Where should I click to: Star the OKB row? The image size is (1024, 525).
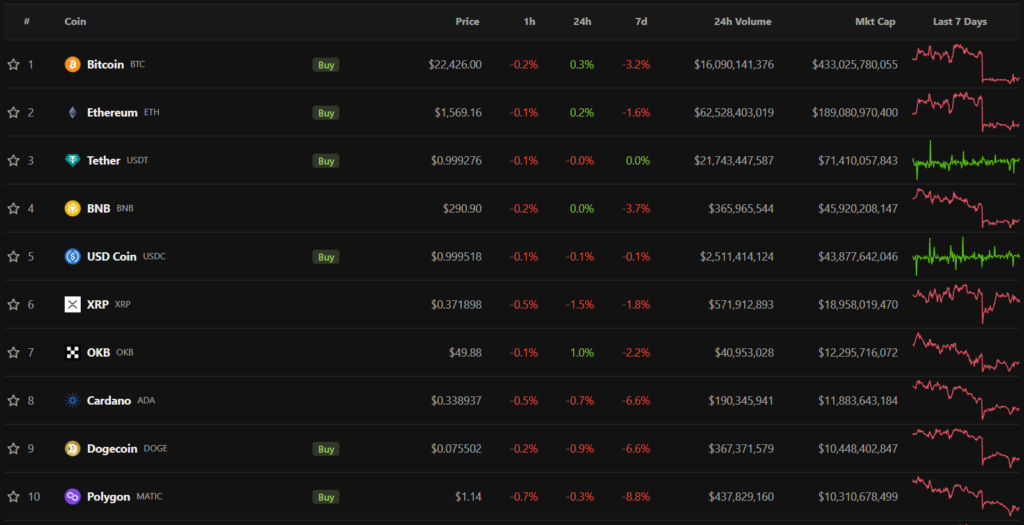click(13, 353)
